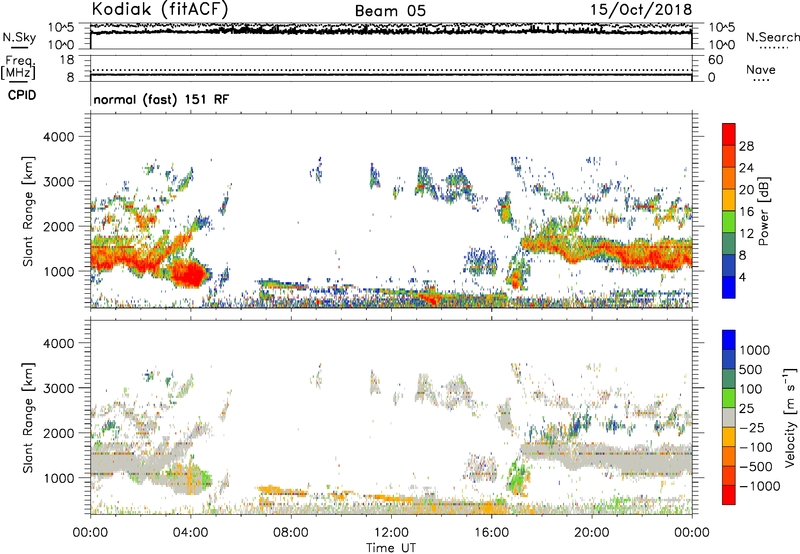Click the 20:00 time tick label
800x554 pixels.
coord(591,533)
